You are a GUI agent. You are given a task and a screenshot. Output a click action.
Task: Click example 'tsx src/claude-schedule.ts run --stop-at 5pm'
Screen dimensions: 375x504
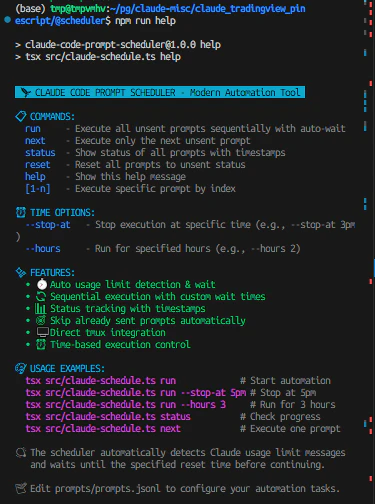pyautogui.click(x=136, y=393)
